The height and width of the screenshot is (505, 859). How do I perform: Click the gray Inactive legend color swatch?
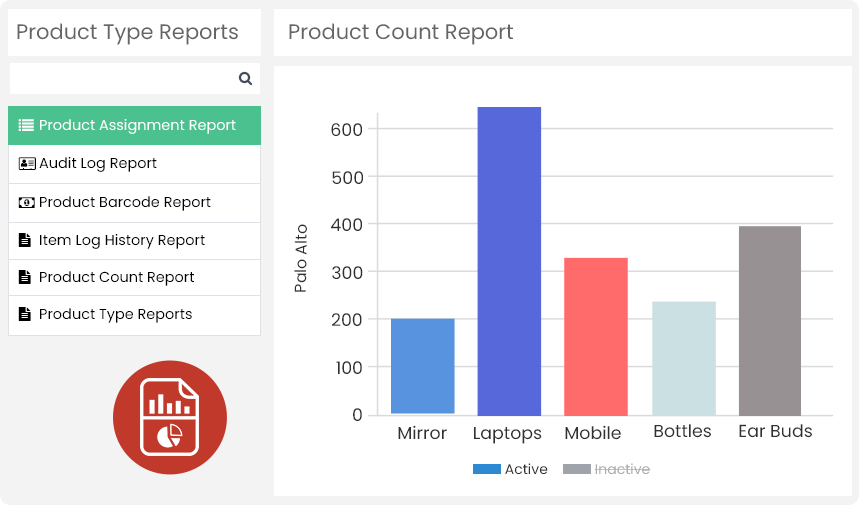[x=576, y=469]
